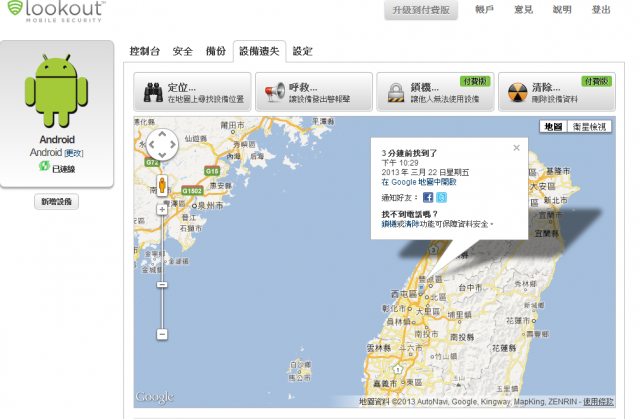Click the 新增設備 add device button

[56, 202]
